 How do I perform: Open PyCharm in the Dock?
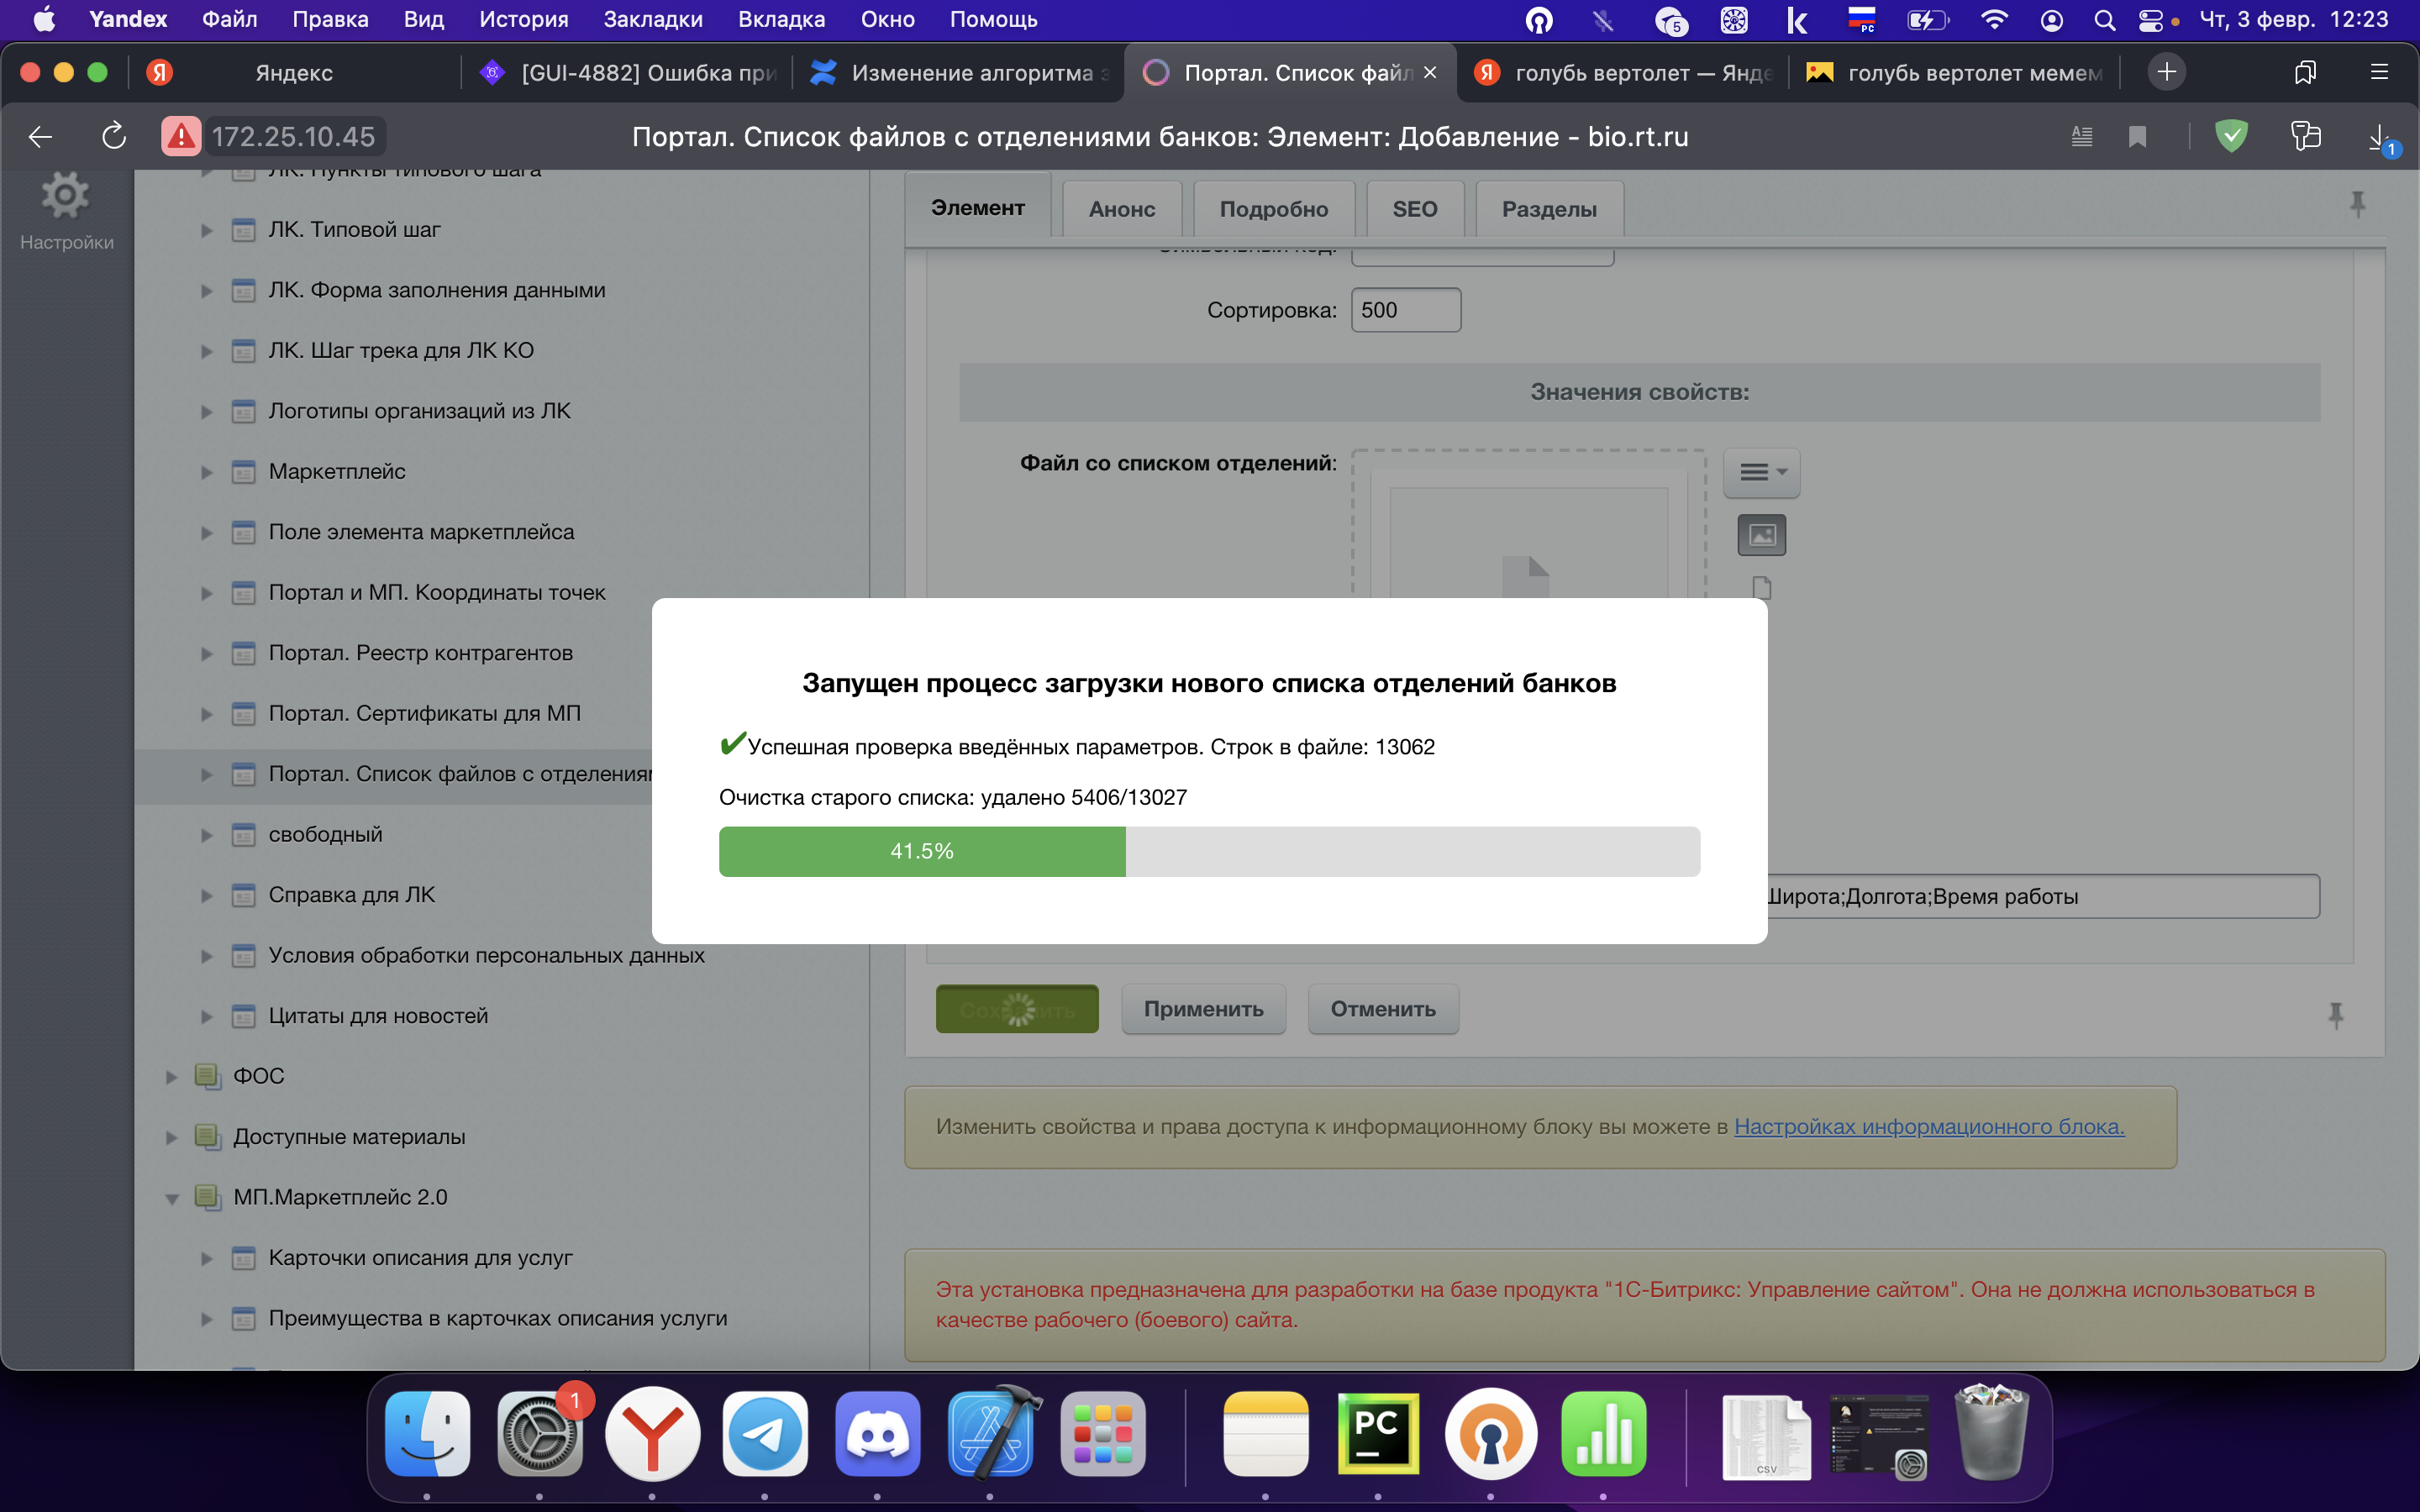pyautogui.click(x=1378, y=1434)
